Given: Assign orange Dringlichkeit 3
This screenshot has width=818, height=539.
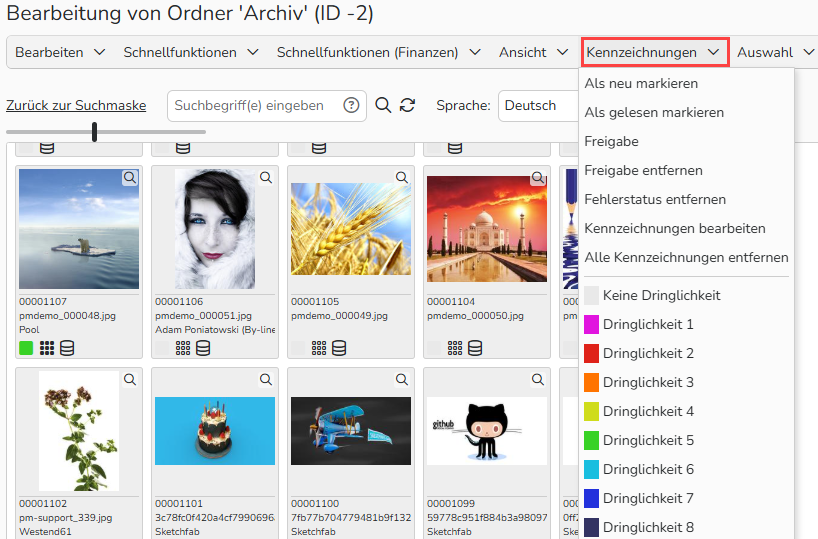Looking at the screenshot, I should click(x=687, y=382).
